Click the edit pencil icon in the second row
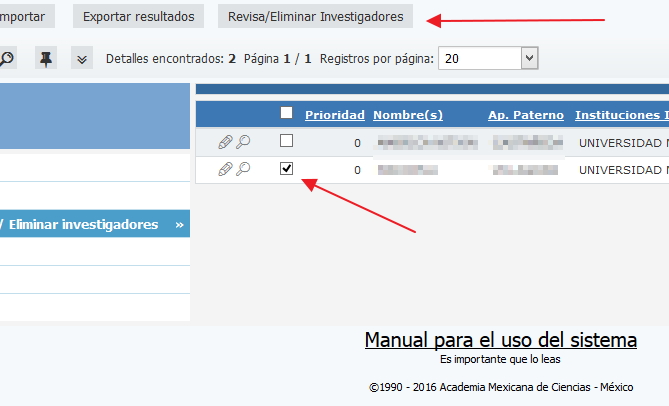This screenshot has height=406, width=669. [225, 169]
